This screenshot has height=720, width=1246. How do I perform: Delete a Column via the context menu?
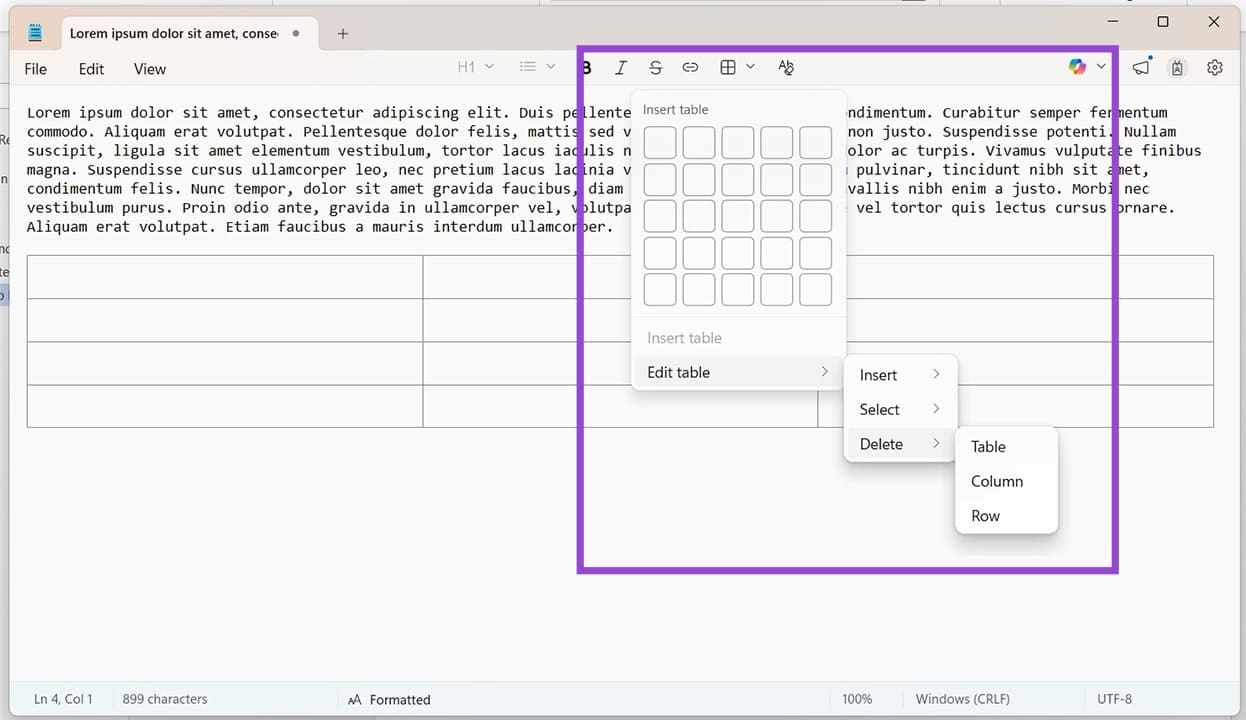point(996,481)
